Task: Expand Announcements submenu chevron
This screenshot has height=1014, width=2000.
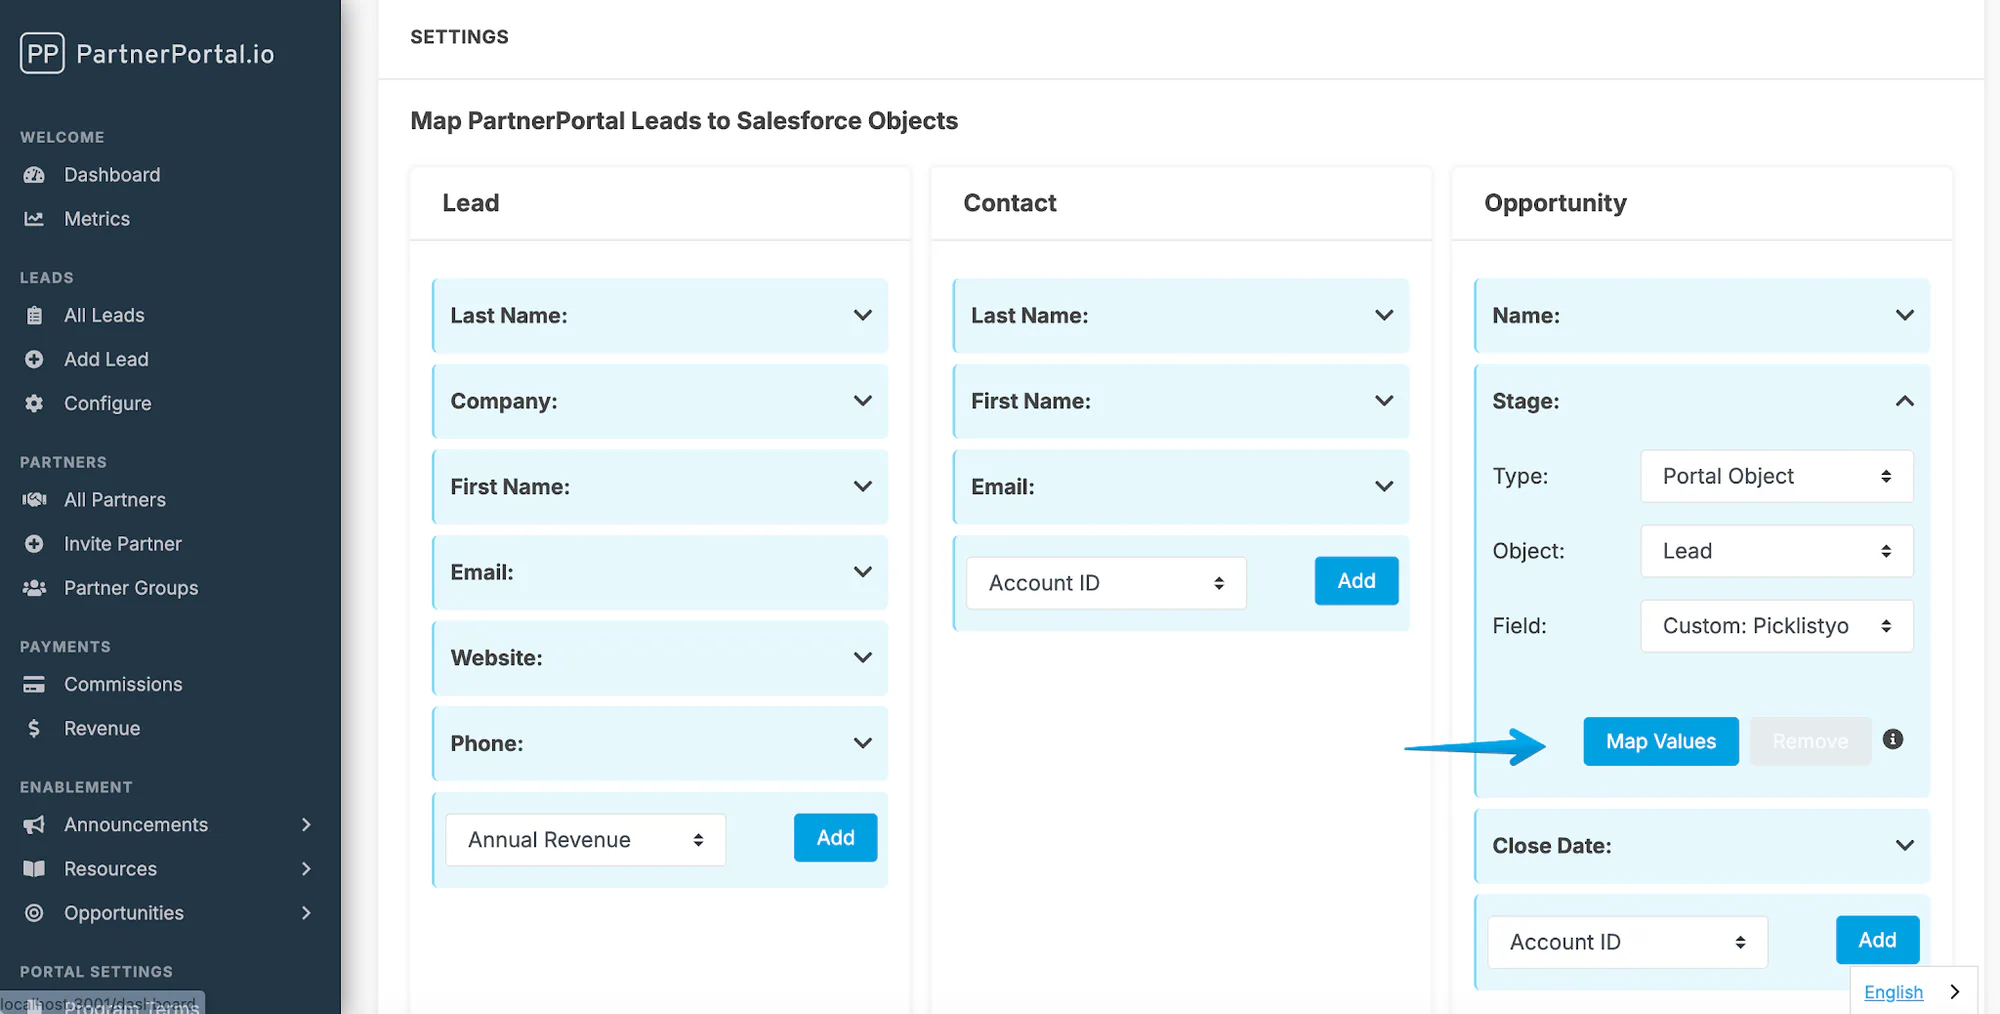Action: point(306,825)
